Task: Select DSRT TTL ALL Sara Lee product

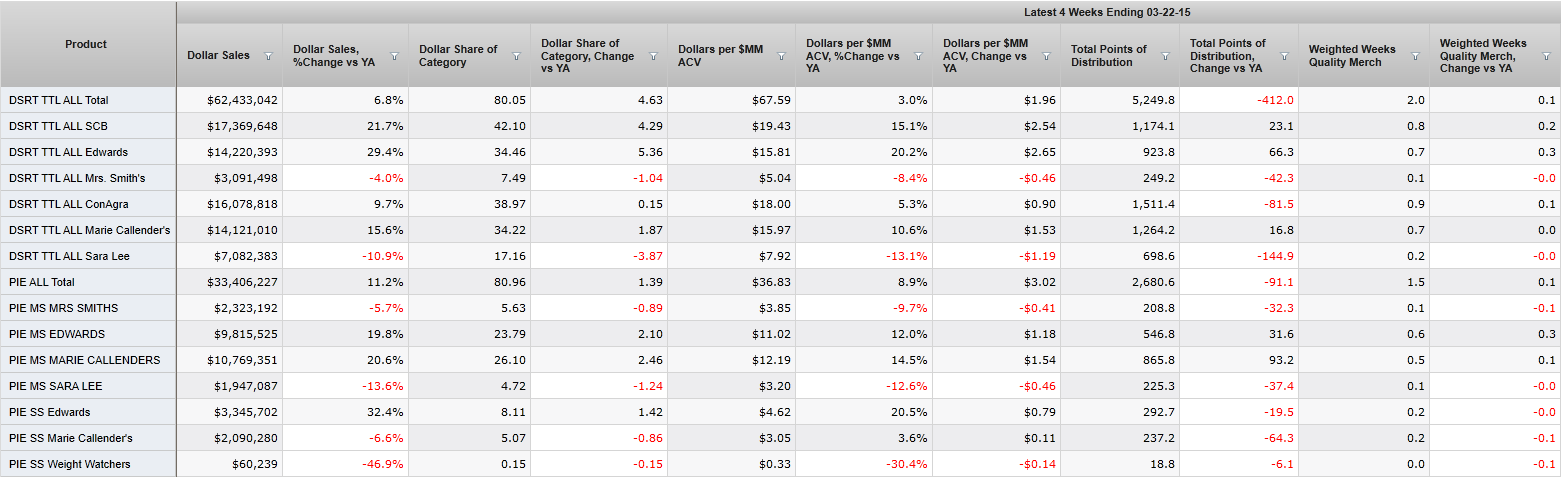Action: [x=68, y=256]
